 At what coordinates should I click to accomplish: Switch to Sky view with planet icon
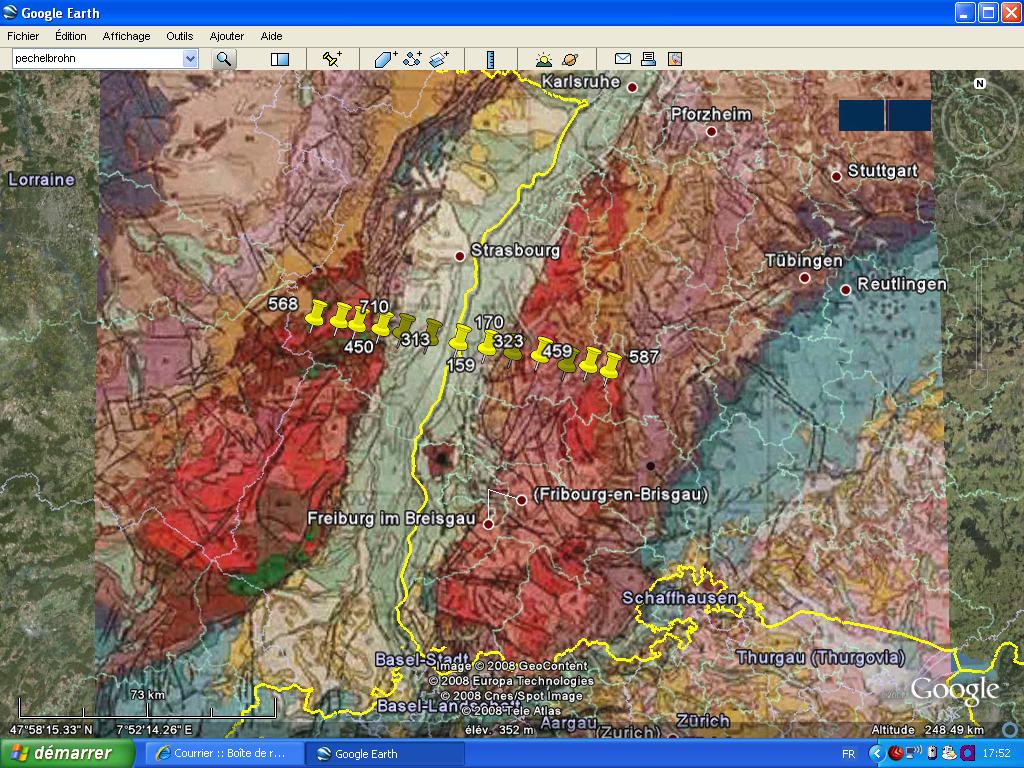point(570,59)
